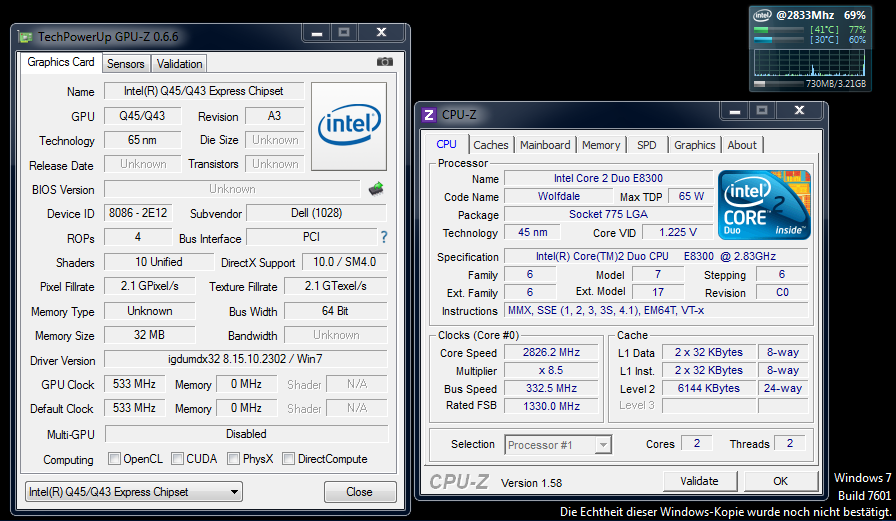Screen dimensions: 896x521
Task: Select the Graphics Card tab
Action: pos(61,62)
